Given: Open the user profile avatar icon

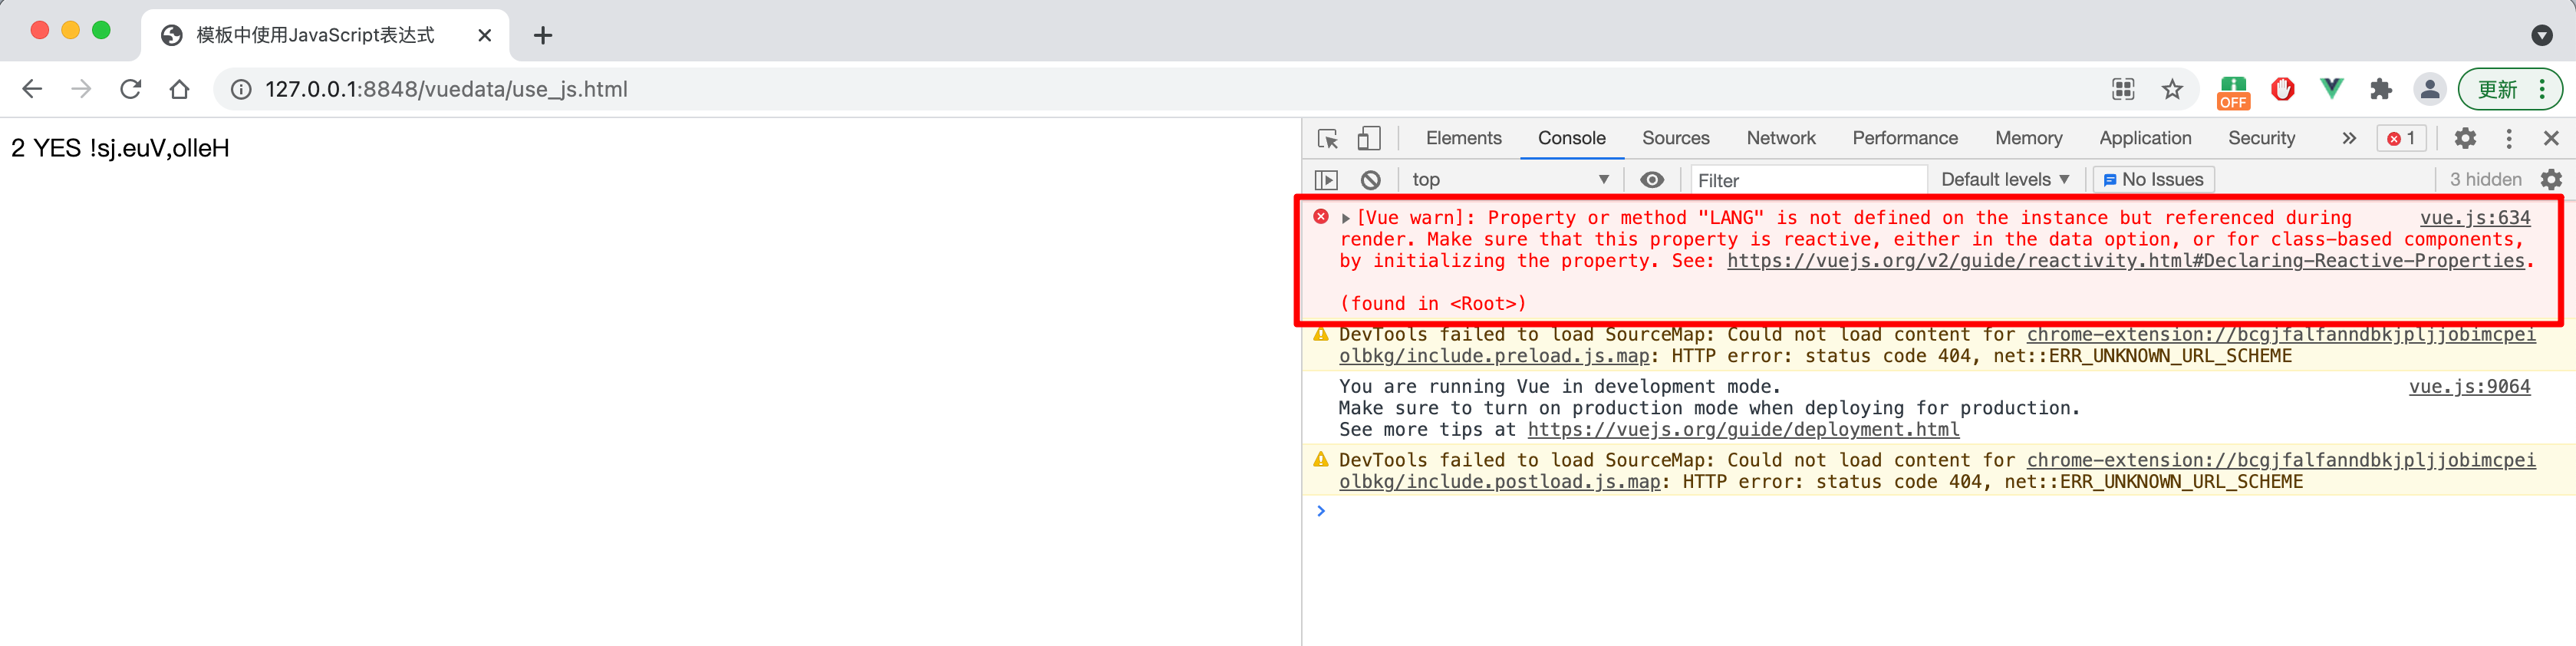Looking at the screenshot, I should [x=2429, y=89].
